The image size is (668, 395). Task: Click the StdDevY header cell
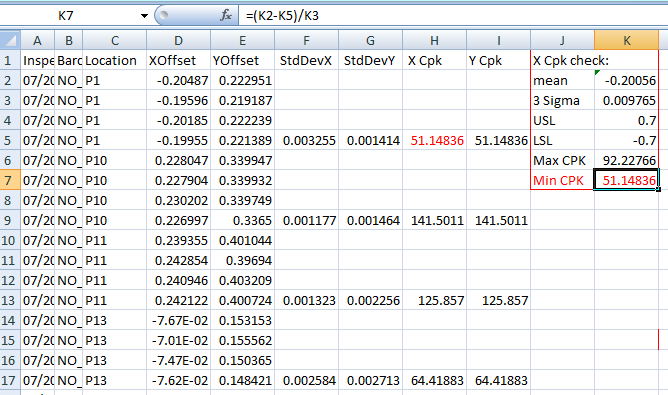[370, 61]
